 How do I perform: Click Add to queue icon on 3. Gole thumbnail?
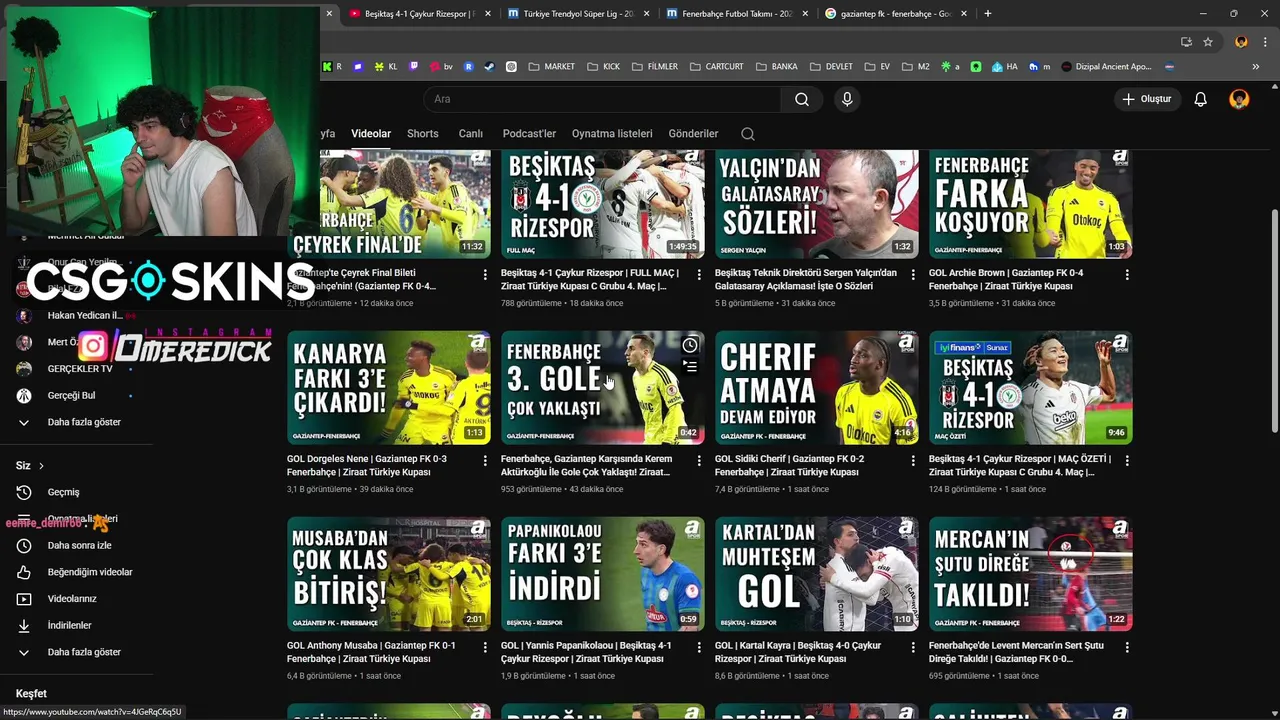coord(690,367)
